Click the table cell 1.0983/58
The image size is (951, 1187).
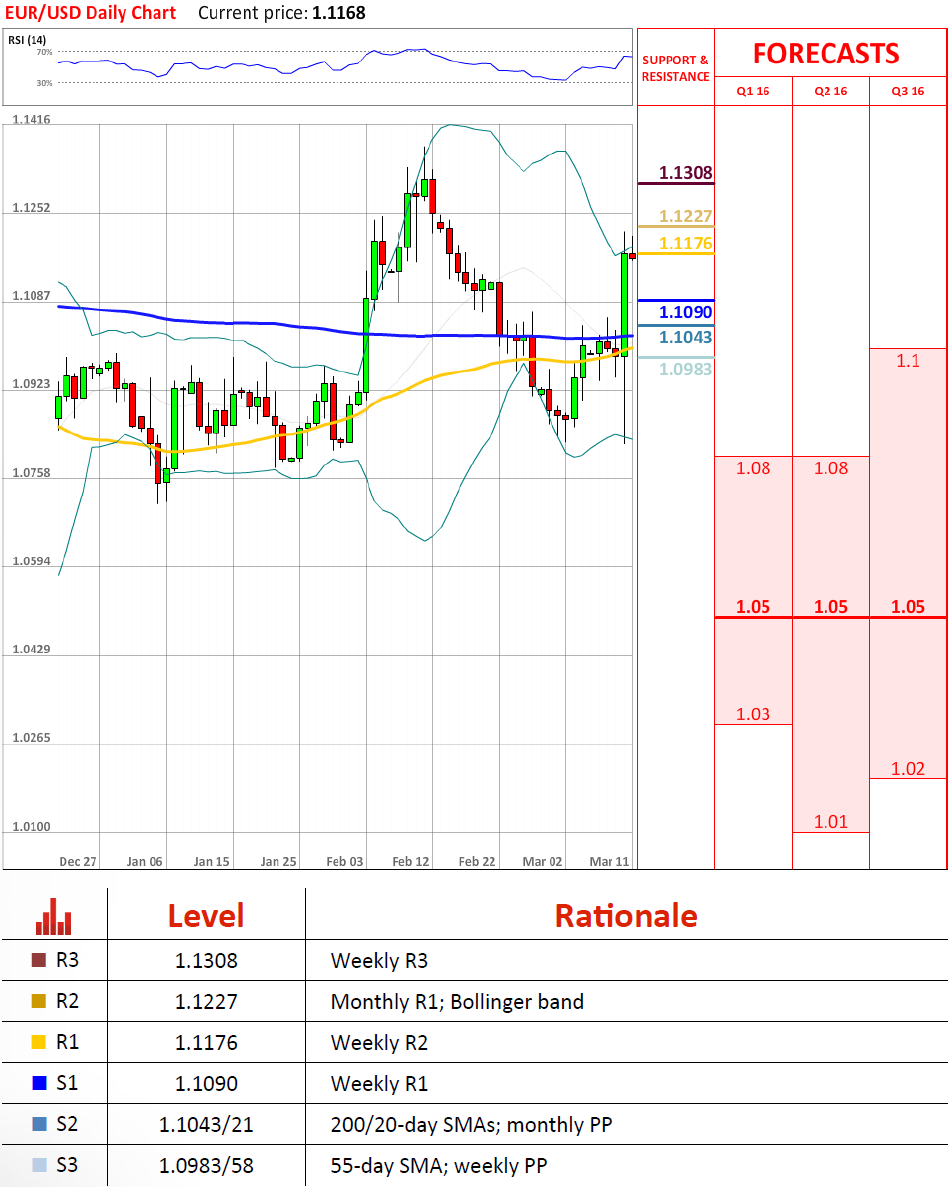206,1166
